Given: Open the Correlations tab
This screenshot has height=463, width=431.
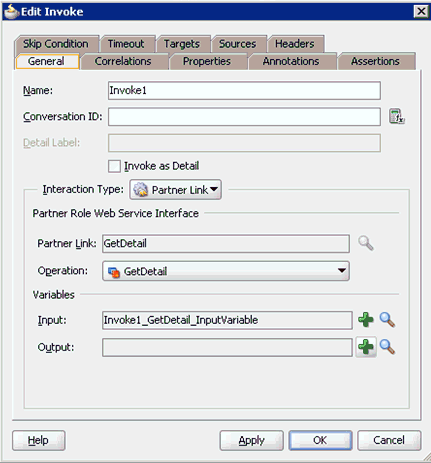Looking at the screenshot, I should click(123, 61).
